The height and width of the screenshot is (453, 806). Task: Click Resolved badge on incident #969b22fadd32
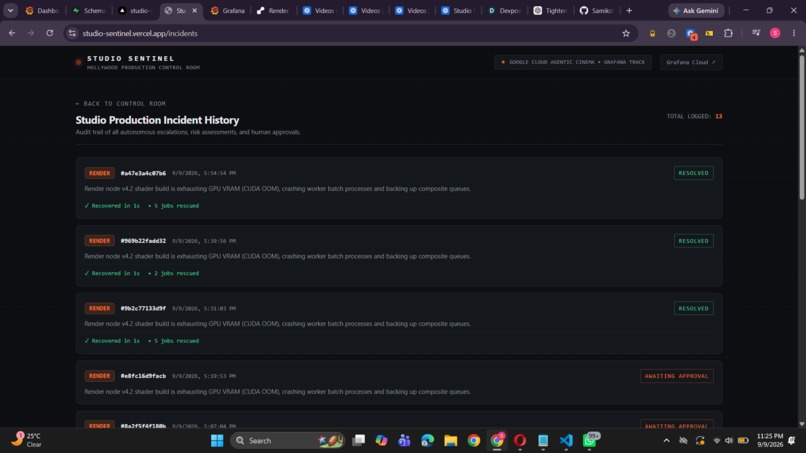[x=693, y=241]
